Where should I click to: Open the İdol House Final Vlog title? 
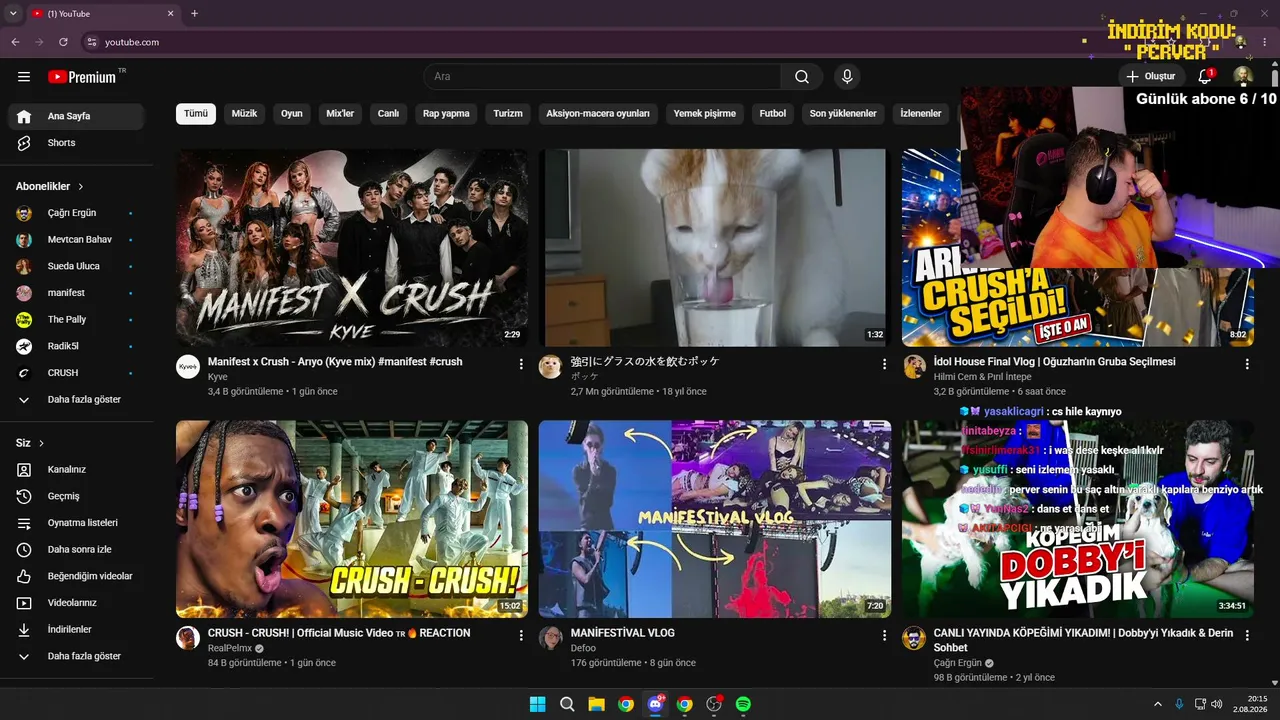pos(1054,362)
